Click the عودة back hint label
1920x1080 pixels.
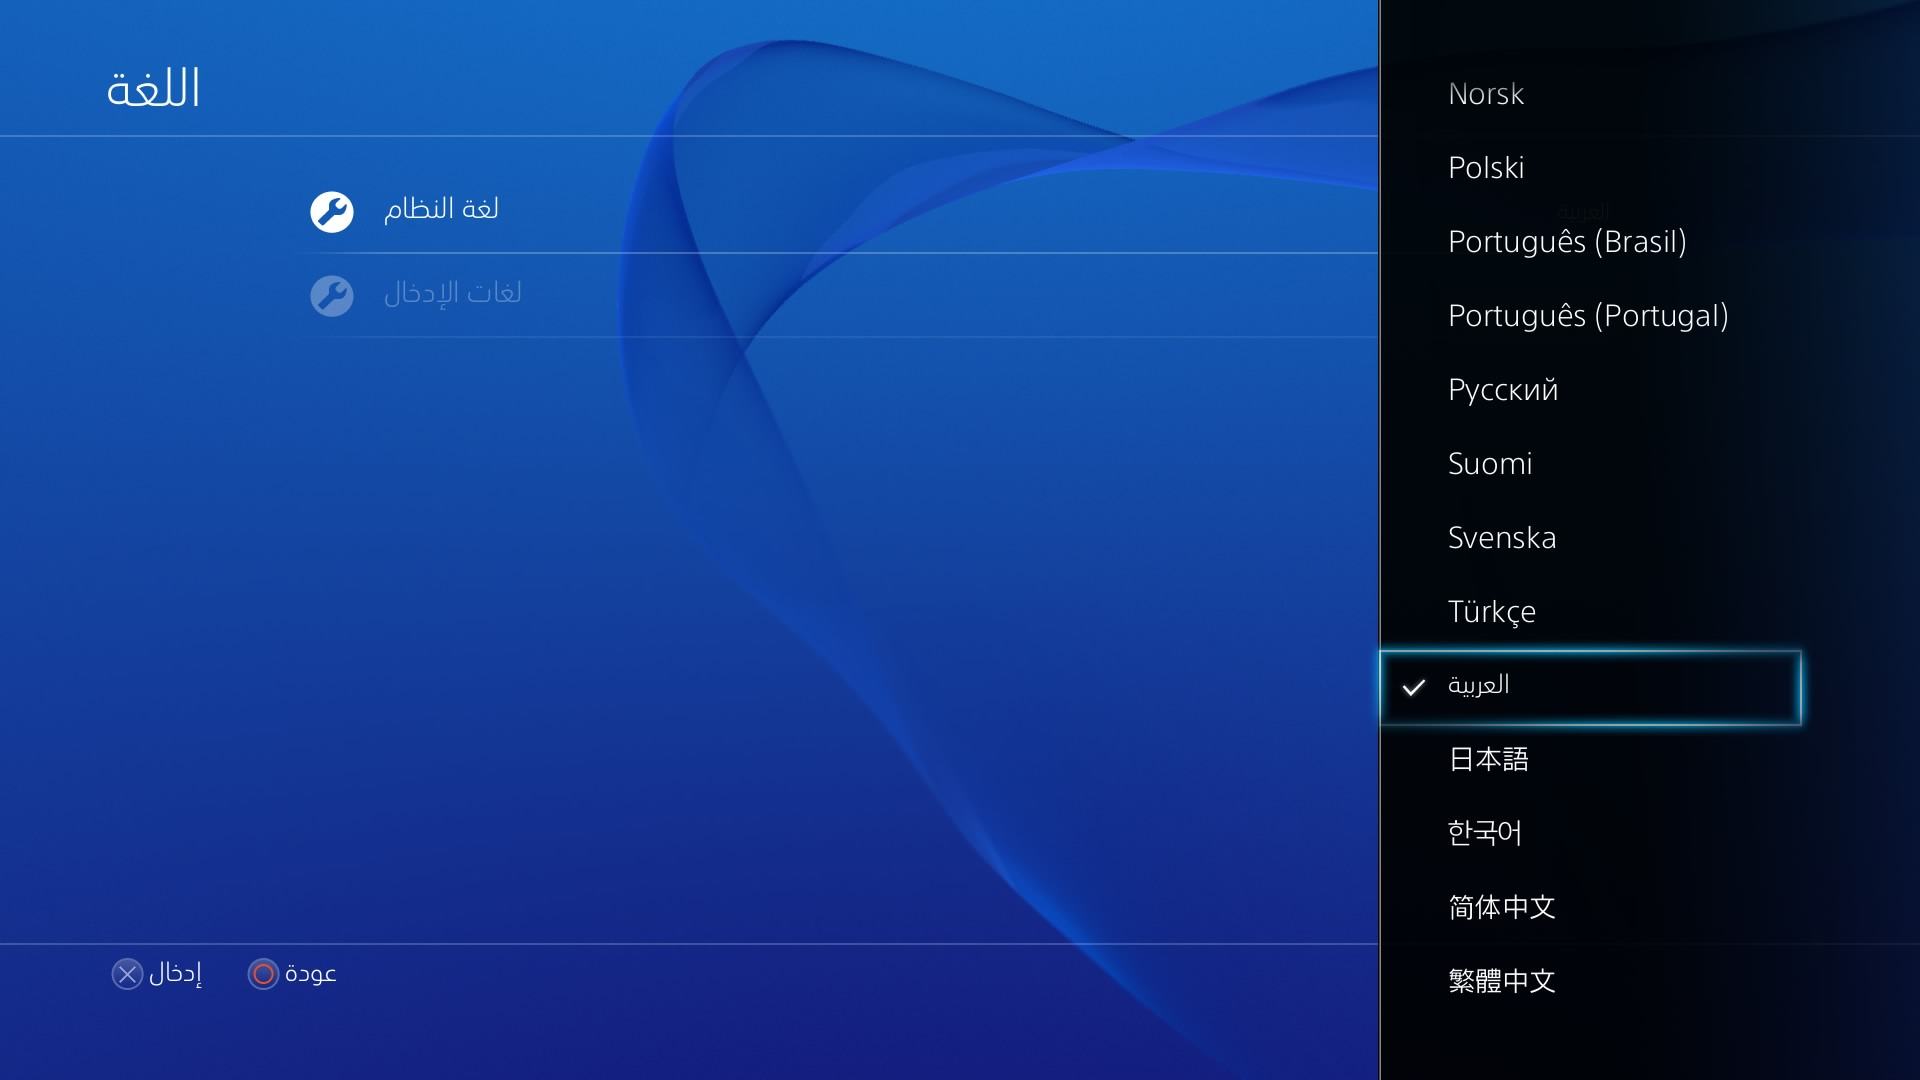(x=311, y=974)
